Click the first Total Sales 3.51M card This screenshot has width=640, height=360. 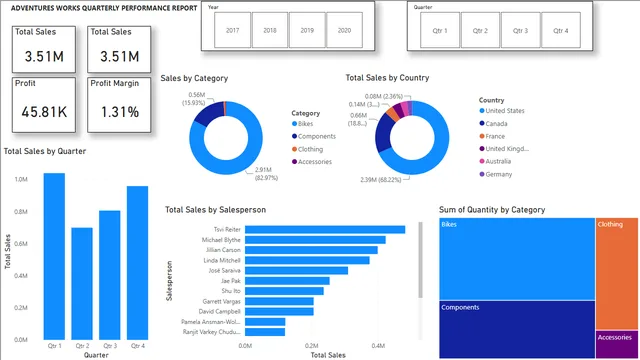44,49
